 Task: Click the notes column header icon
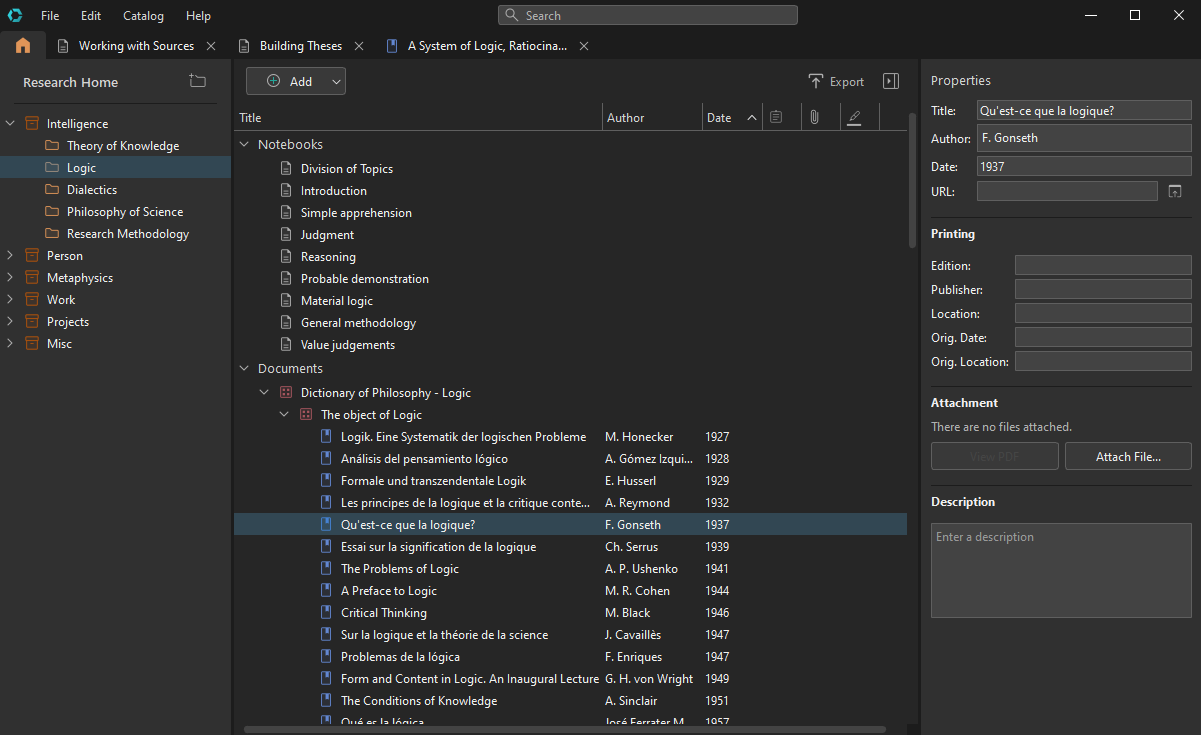pos(776,118)
